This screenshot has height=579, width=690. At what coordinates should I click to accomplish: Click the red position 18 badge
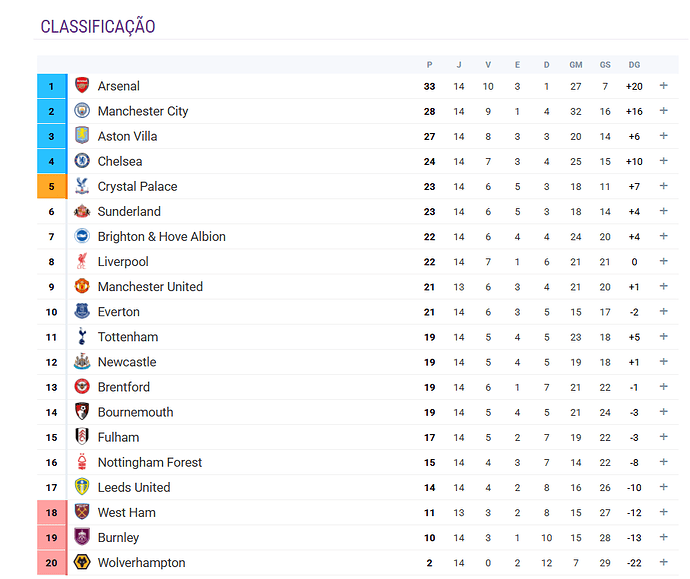tap(51, 513)
